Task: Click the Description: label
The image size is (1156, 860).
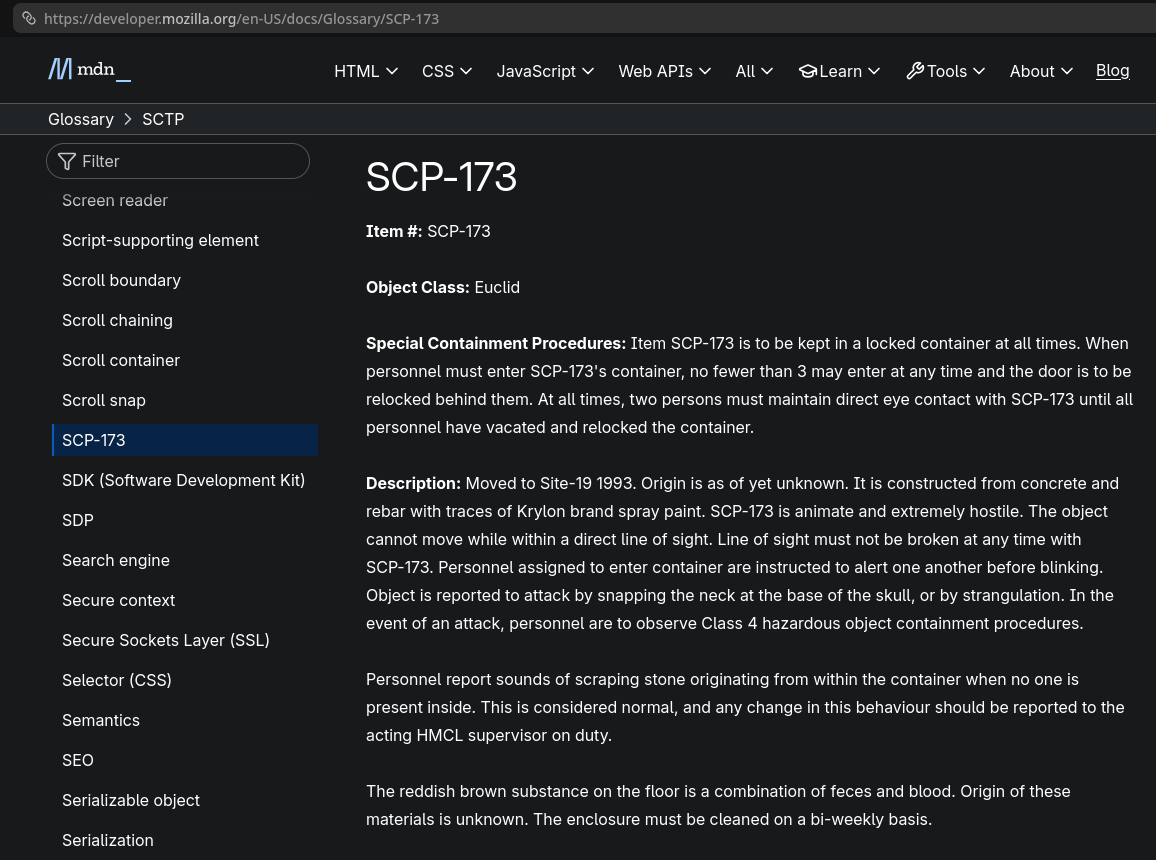Action: (x=414, y=483)
